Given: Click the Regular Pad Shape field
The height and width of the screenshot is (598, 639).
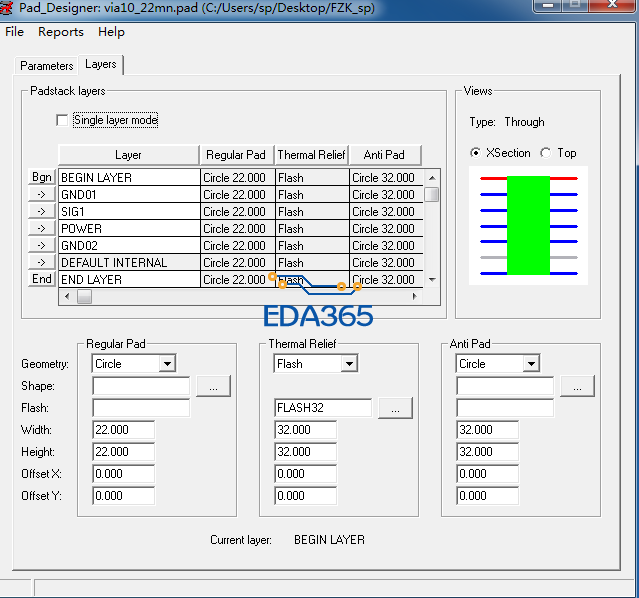Looking at the screenshot, I should tap(141, 386).
